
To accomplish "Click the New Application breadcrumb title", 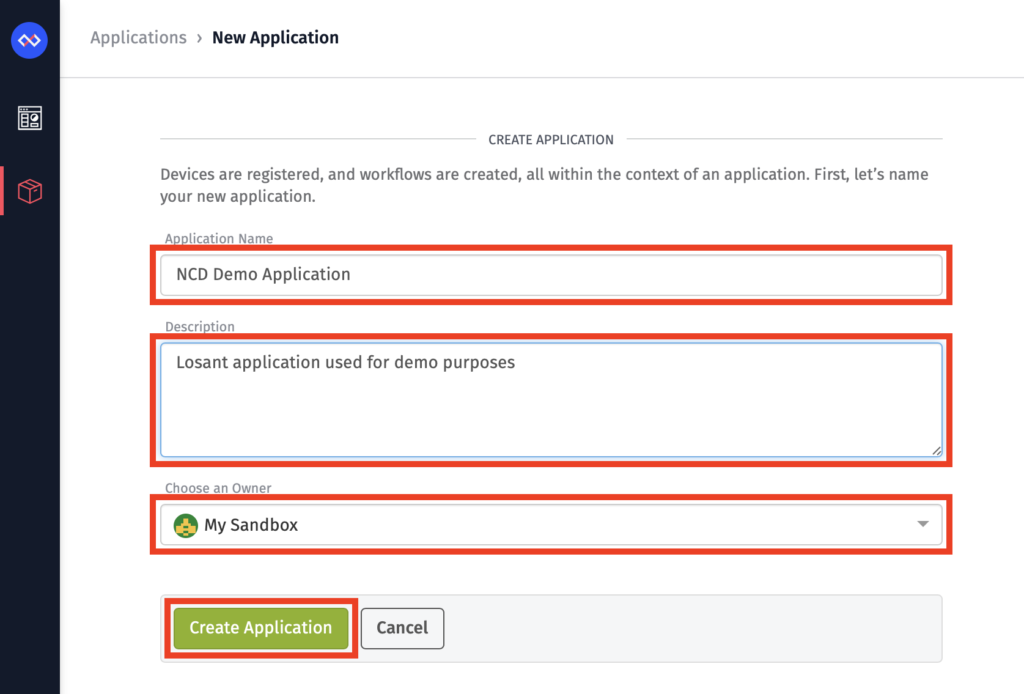I will pyautogui.click(x=276, y=38).
